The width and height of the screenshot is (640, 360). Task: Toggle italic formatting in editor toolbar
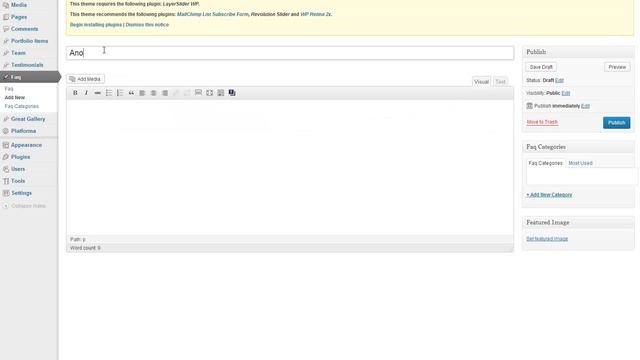tap(86, 93)
